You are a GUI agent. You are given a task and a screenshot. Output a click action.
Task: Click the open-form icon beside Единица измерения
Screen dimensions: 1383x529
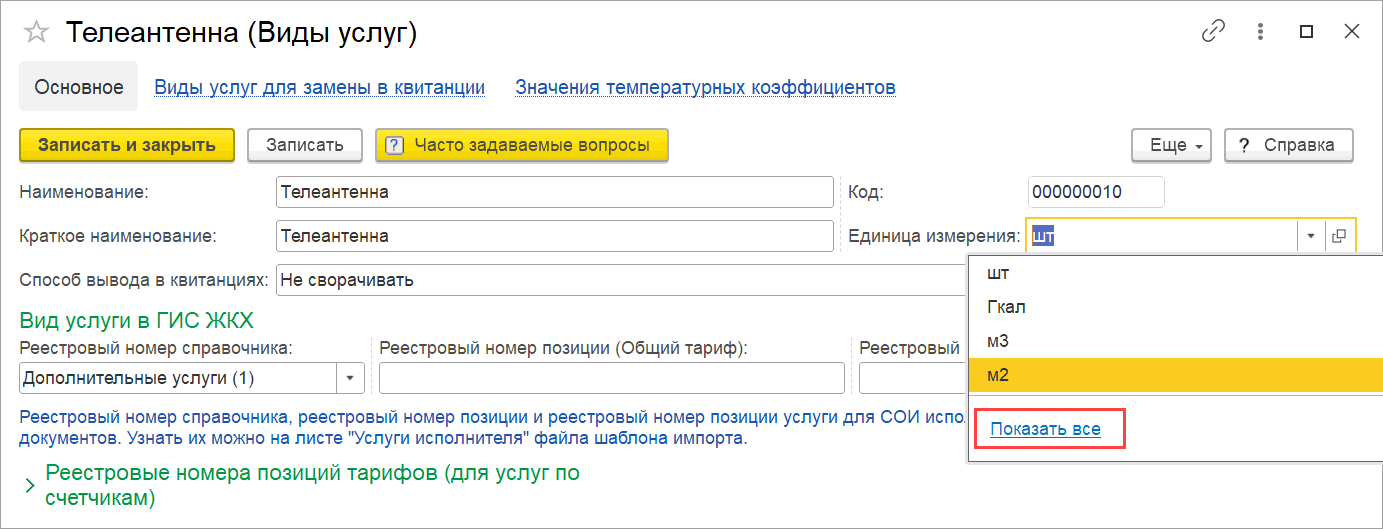point(1340,236)
